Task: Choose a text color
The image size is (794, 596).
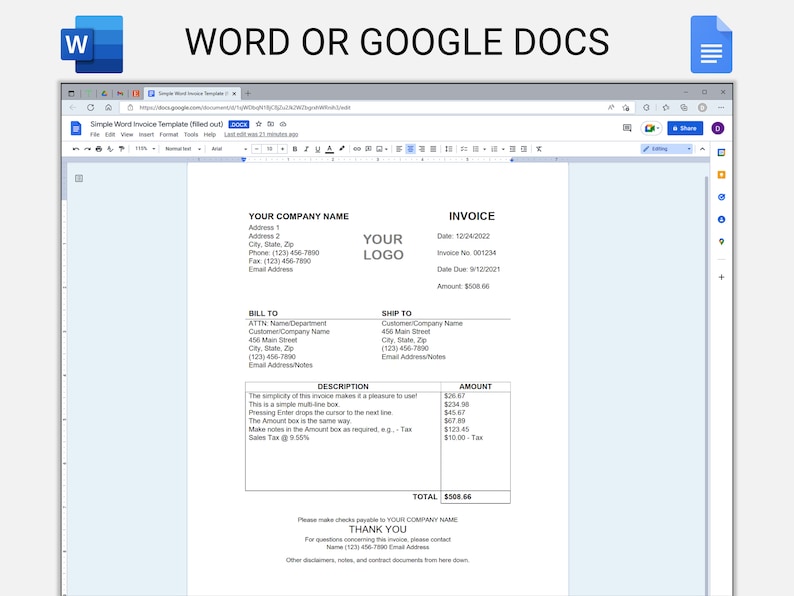Action: pos(330,149)
